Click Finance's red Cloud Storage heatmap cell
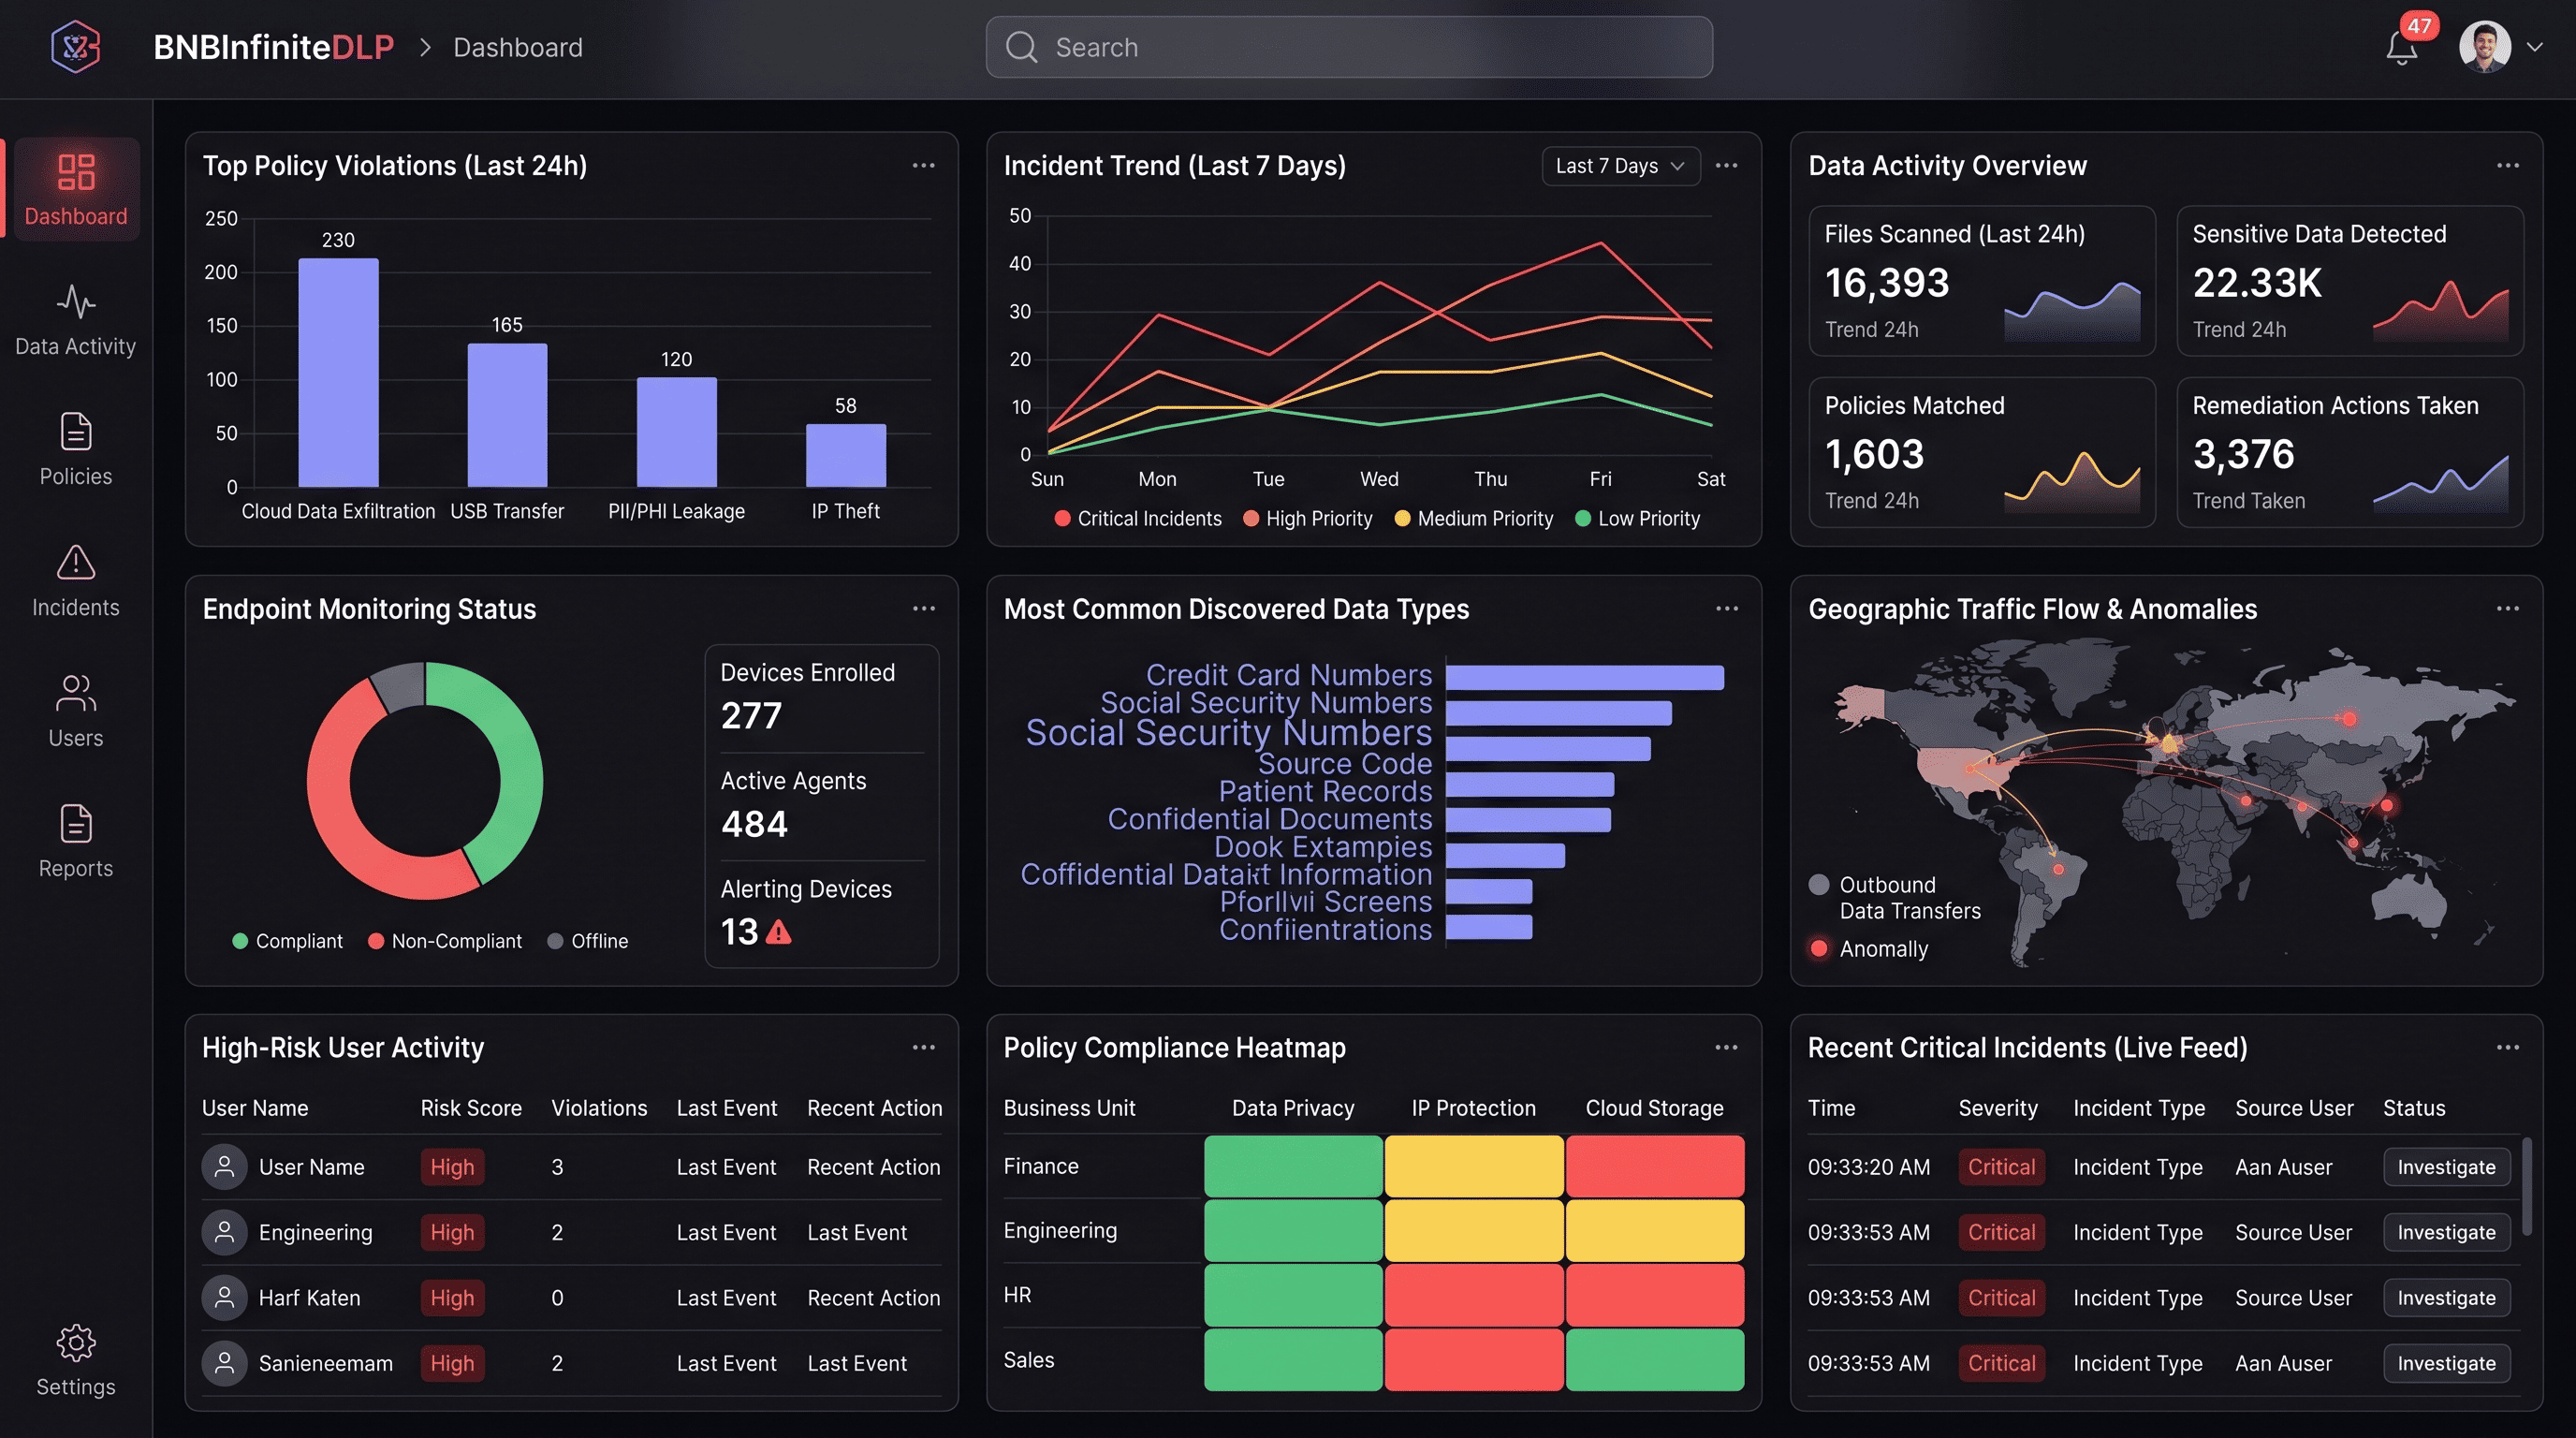The width and height of the screenshot is (2576, 1438). coord(1654,1164)
